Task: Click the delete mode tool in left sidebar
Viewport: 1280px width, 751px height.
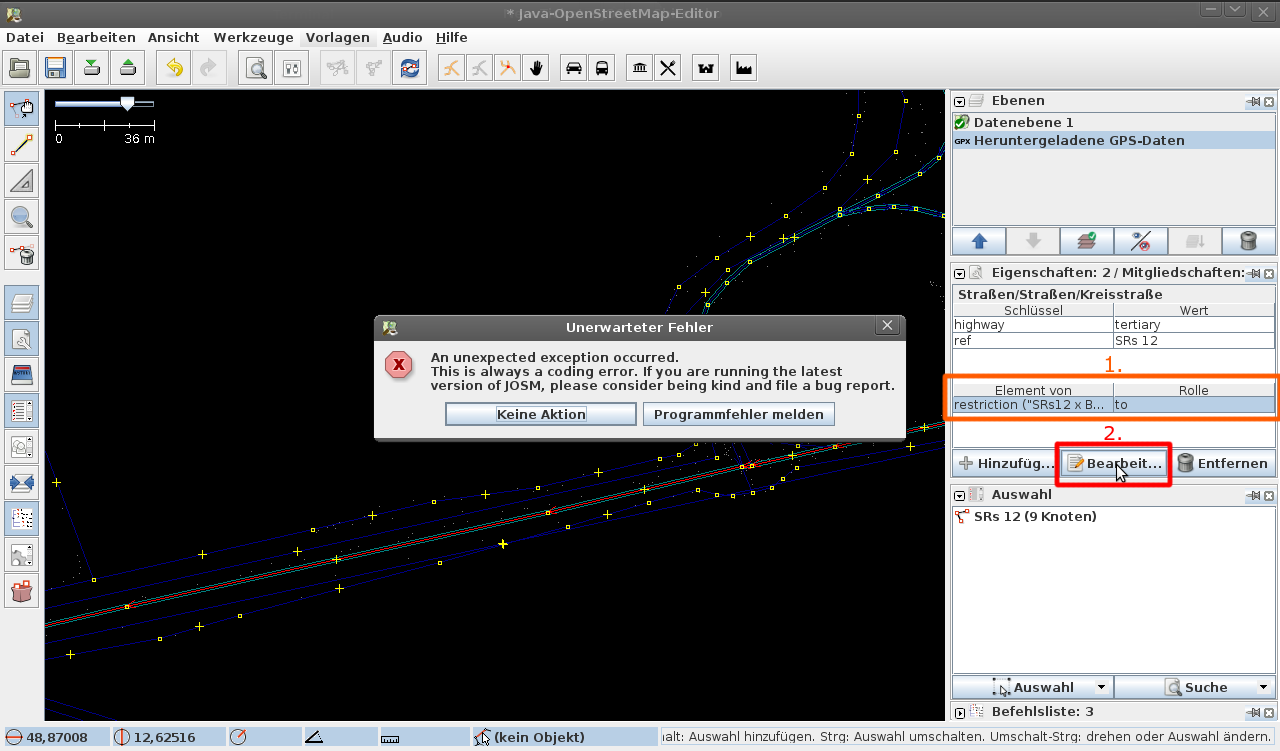Action: [x=21, y=254]
